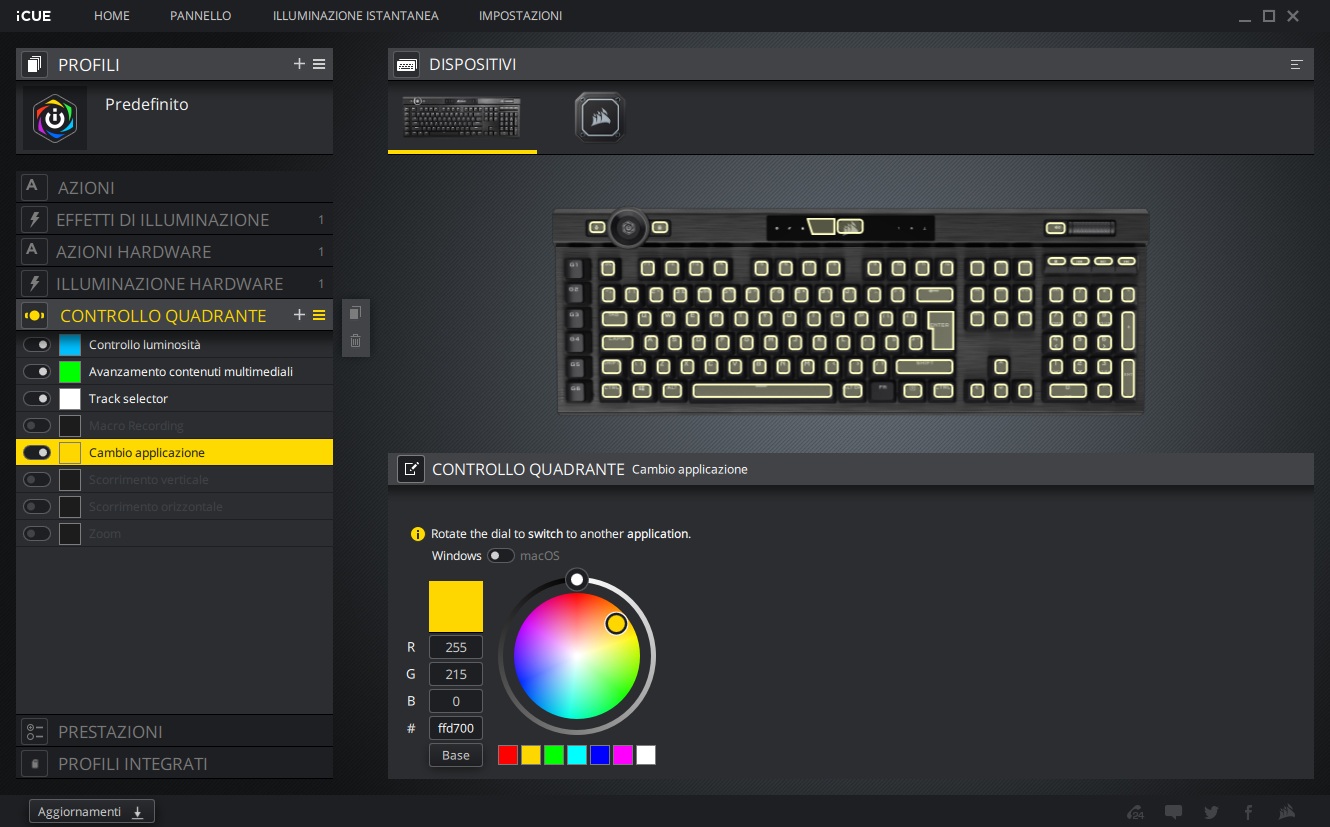Click the Illuminazione Hardware lightning icon

34,283
